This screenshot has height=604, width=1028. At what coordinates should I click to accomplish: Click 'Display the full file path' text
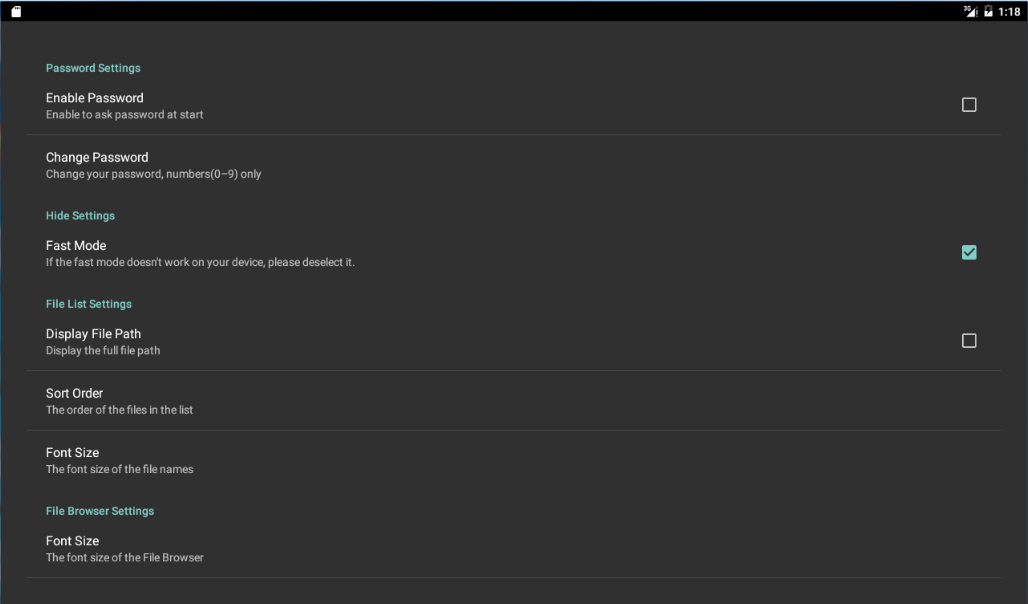[x=103, y=351]
